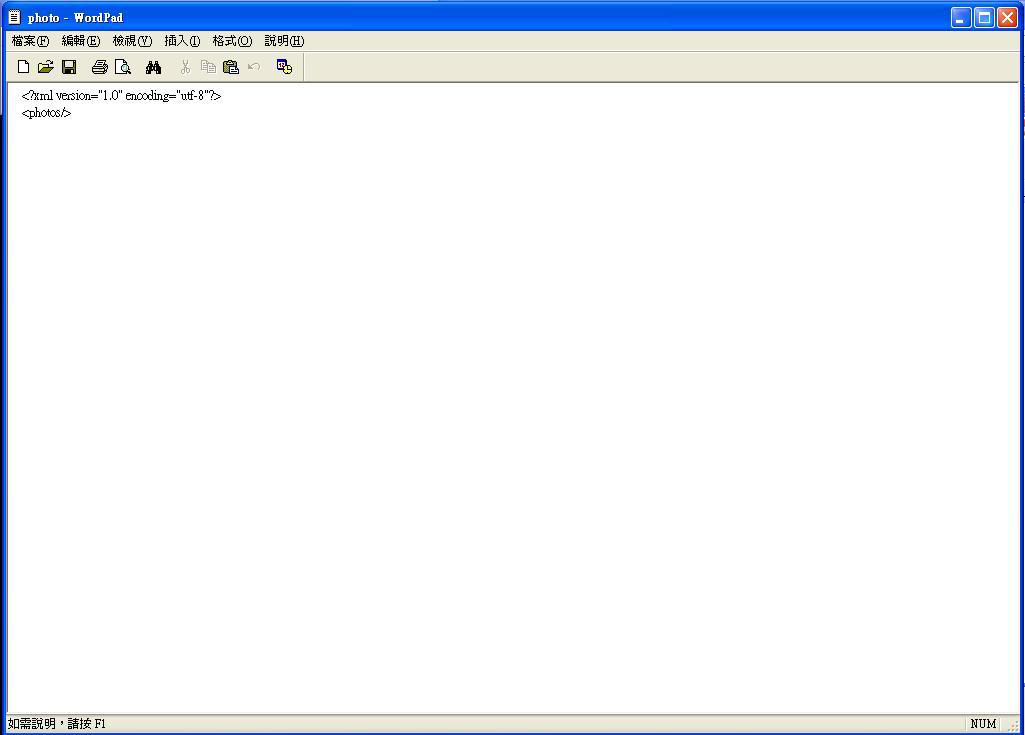Viewport: 1025px width, 735px height.
Task: Click the Undo arrow icon
Action: 254,67
